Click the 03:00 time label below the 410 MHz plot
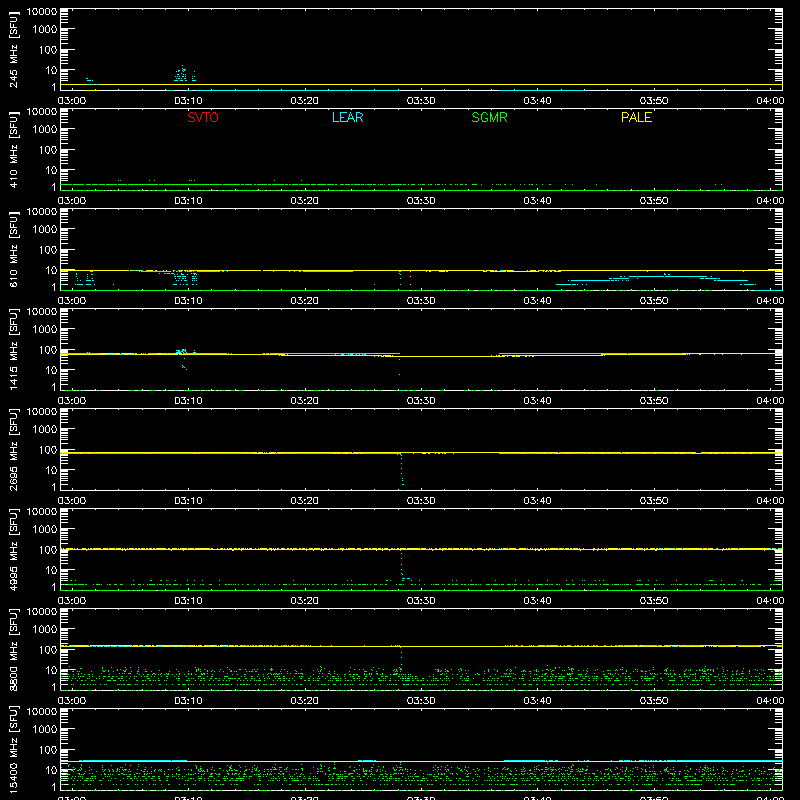The width and height of the screenshot is (800, 800). pos(72,201)
